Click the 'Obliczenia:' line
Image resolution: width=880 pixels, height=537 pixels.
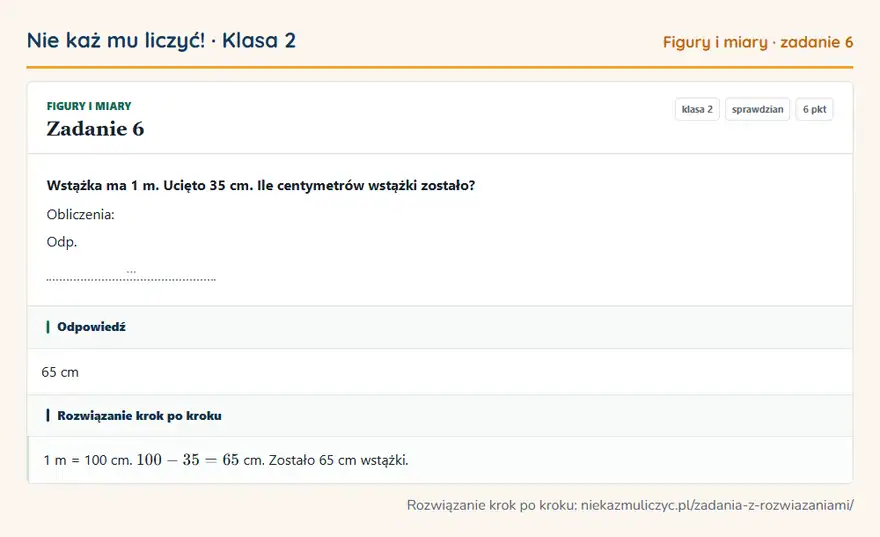(80, 214)
